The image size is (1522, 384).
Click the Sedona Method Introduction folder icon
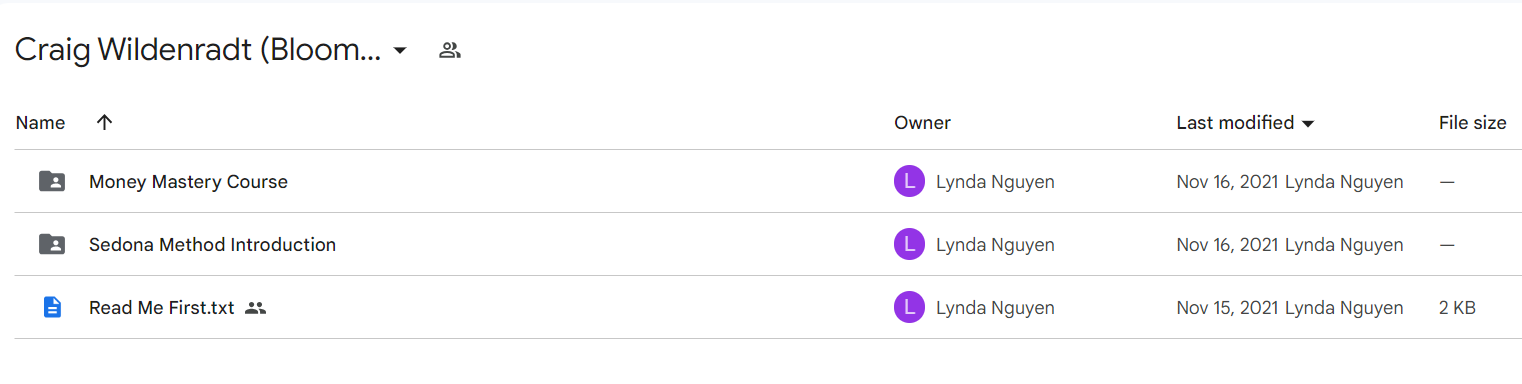point(52,244)
